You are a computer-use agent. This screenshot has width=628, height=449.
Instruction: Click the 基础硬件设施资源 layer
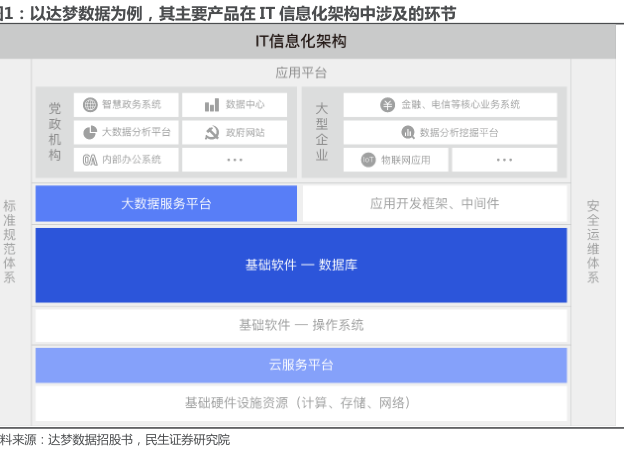click(x=301, y=402)
